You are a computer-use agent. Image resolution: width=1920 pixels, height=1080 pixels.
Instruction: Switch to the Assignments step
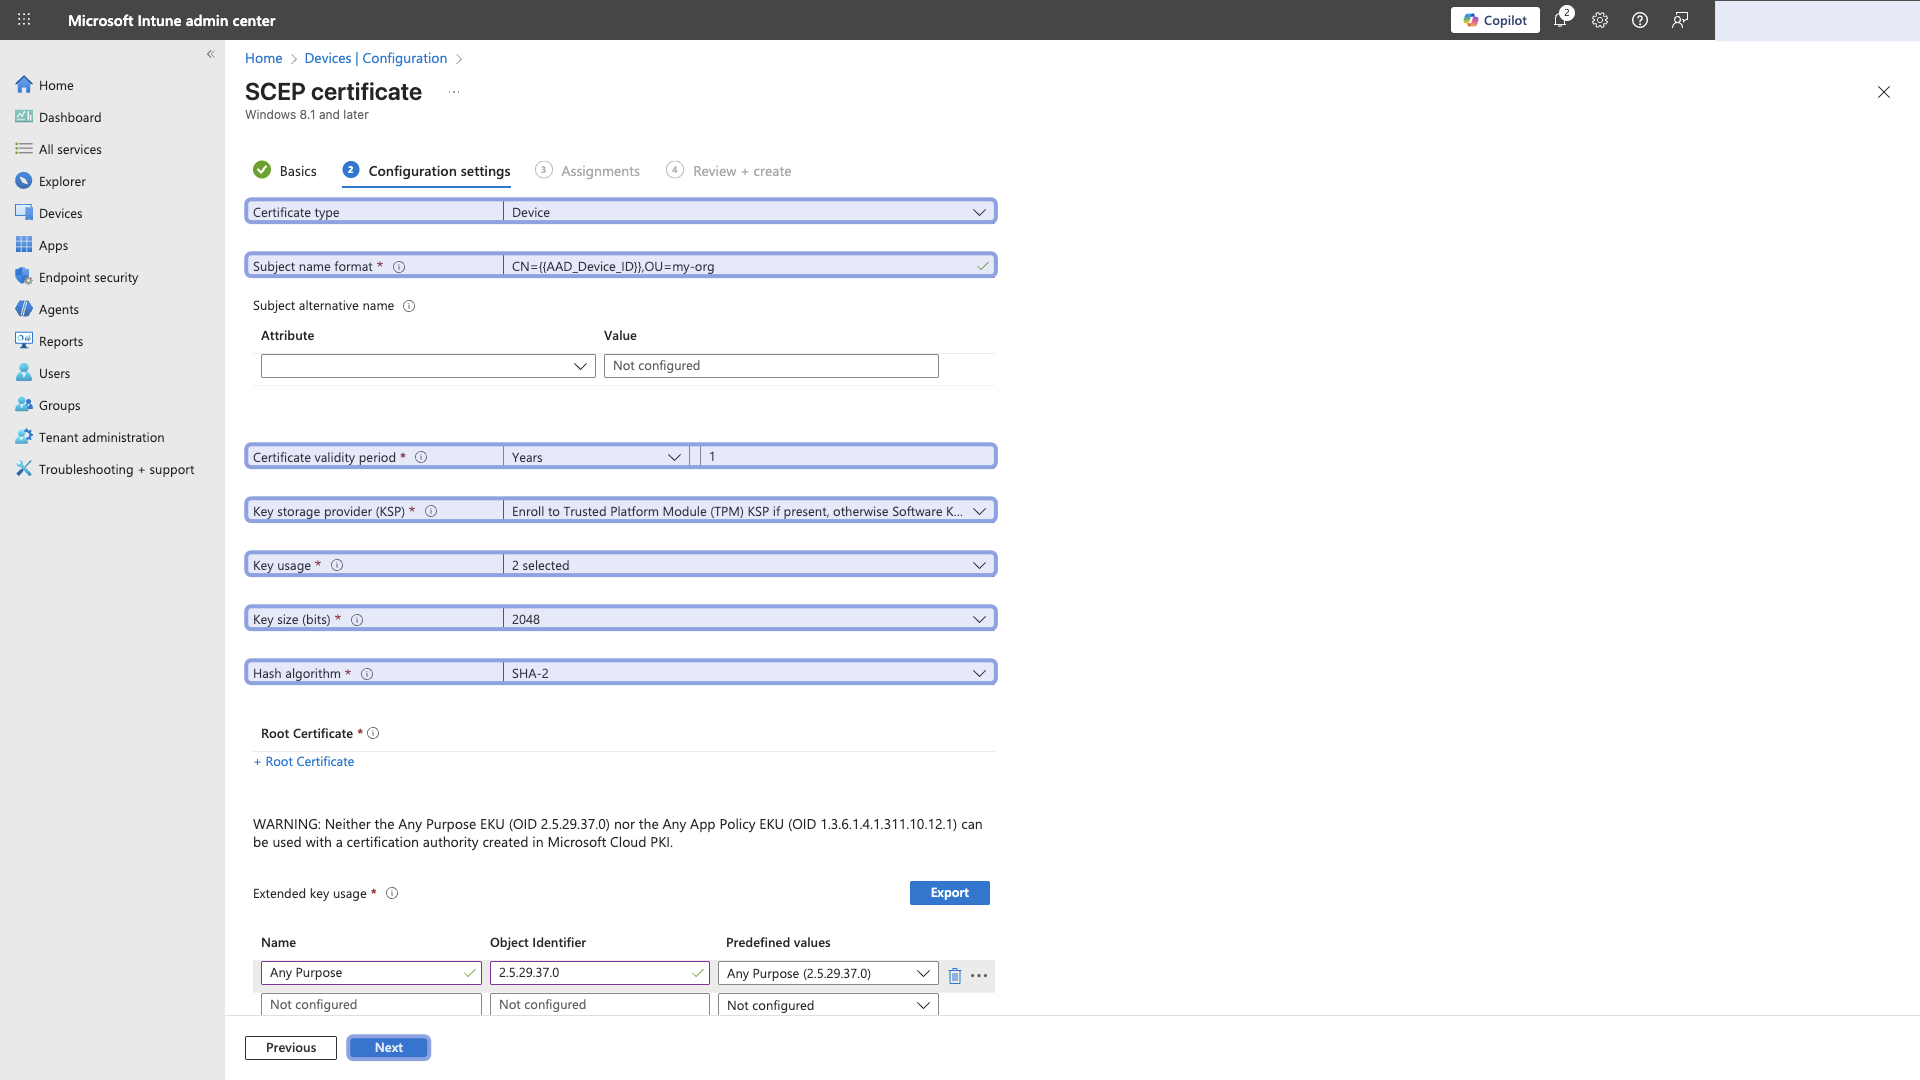coord(600,171)
